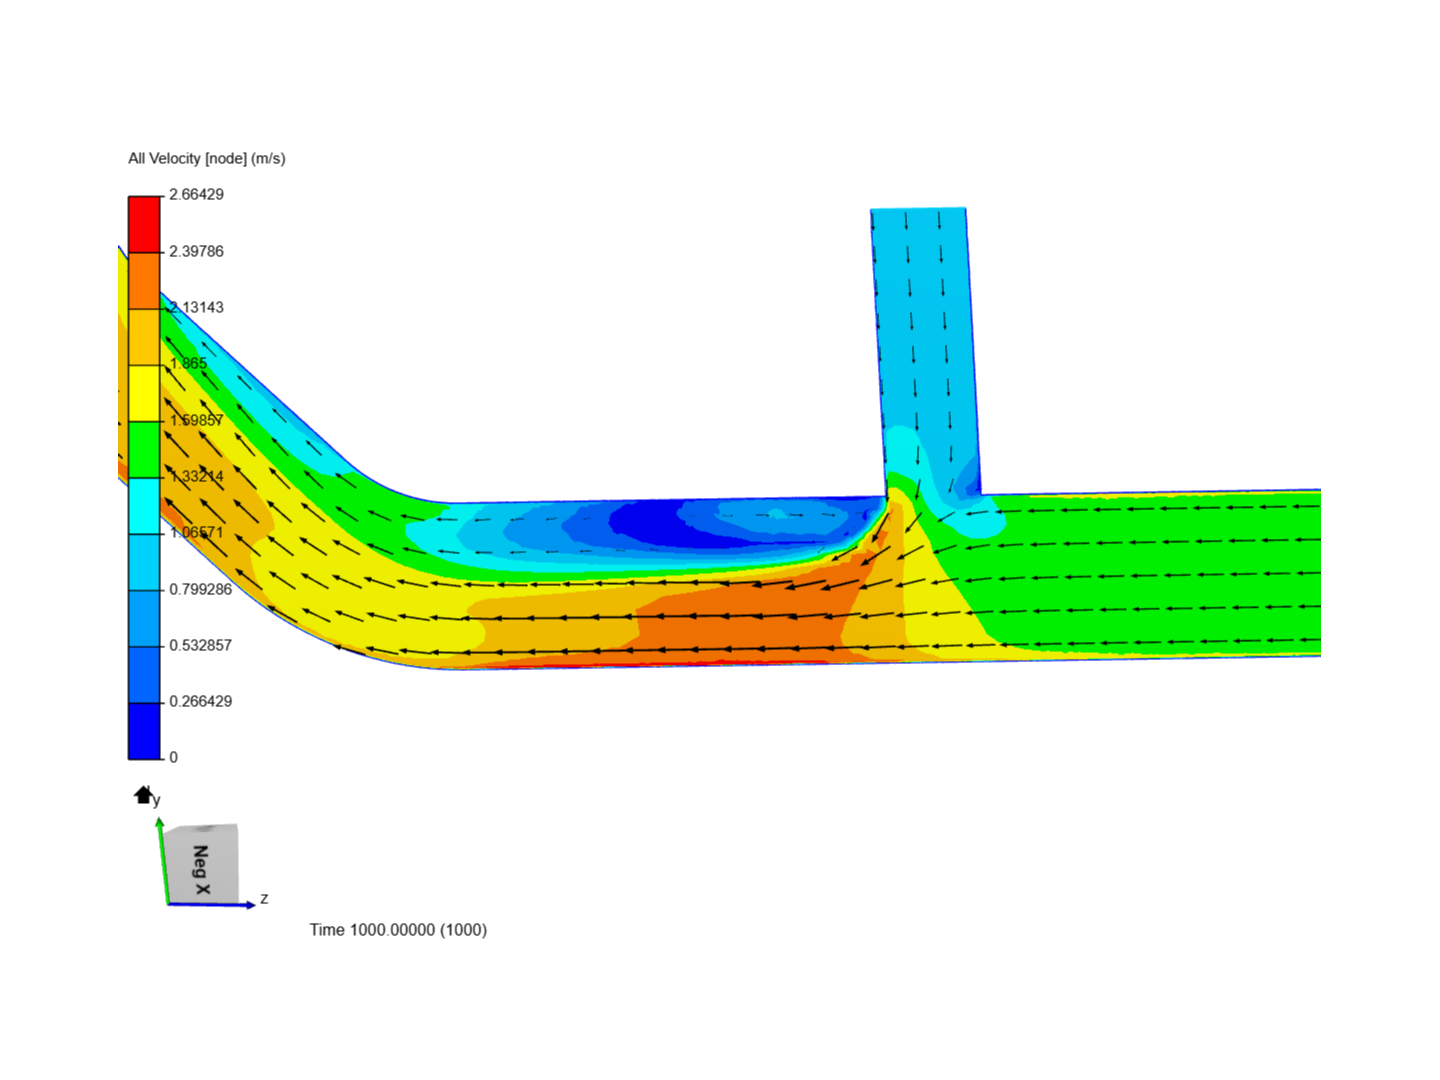Pick the cyan legend band below 1.33214
This screenshot has height=1080, width=1440.
pyautogui.click(x=144, y=506)
